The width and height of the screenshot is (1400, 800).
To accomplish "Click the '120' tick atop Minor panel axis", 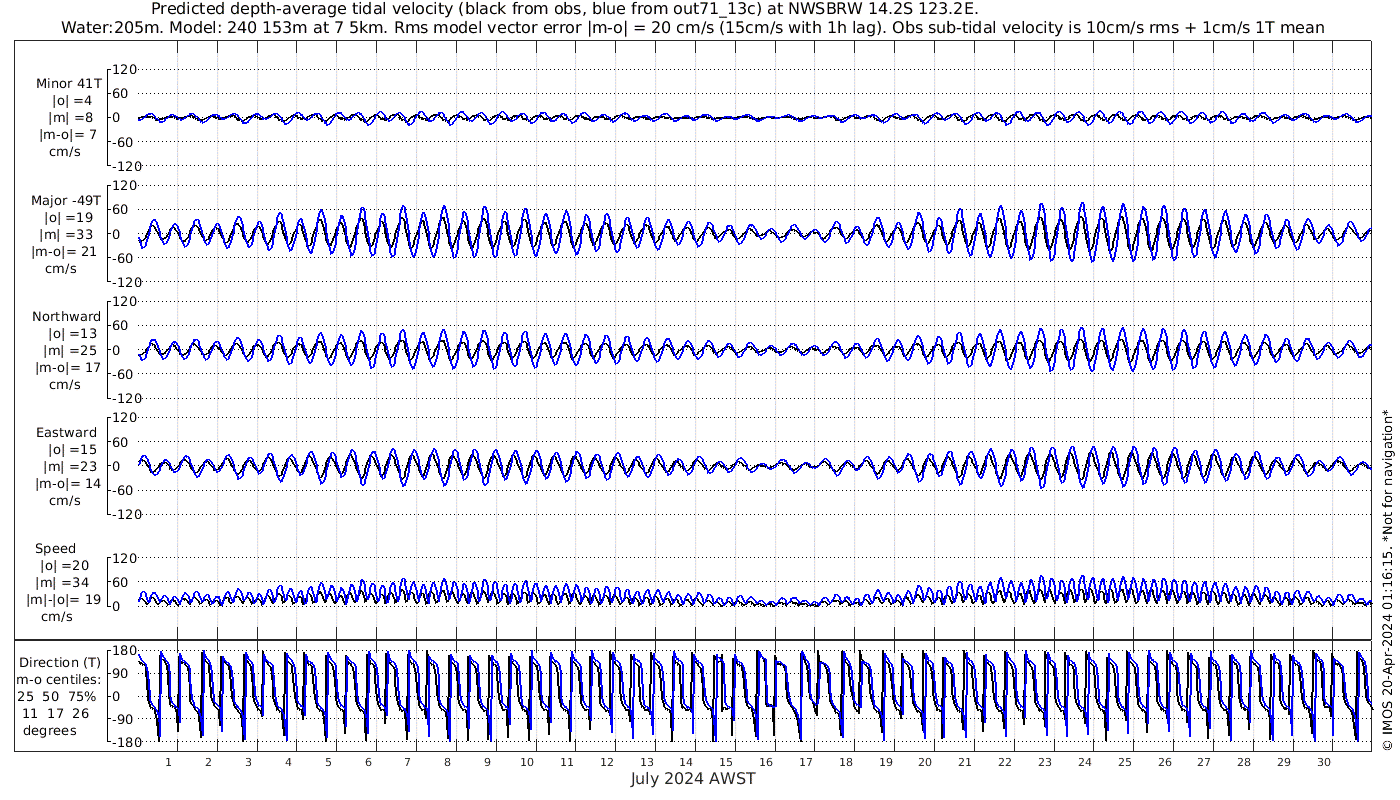I will click(x=123, y=70).
